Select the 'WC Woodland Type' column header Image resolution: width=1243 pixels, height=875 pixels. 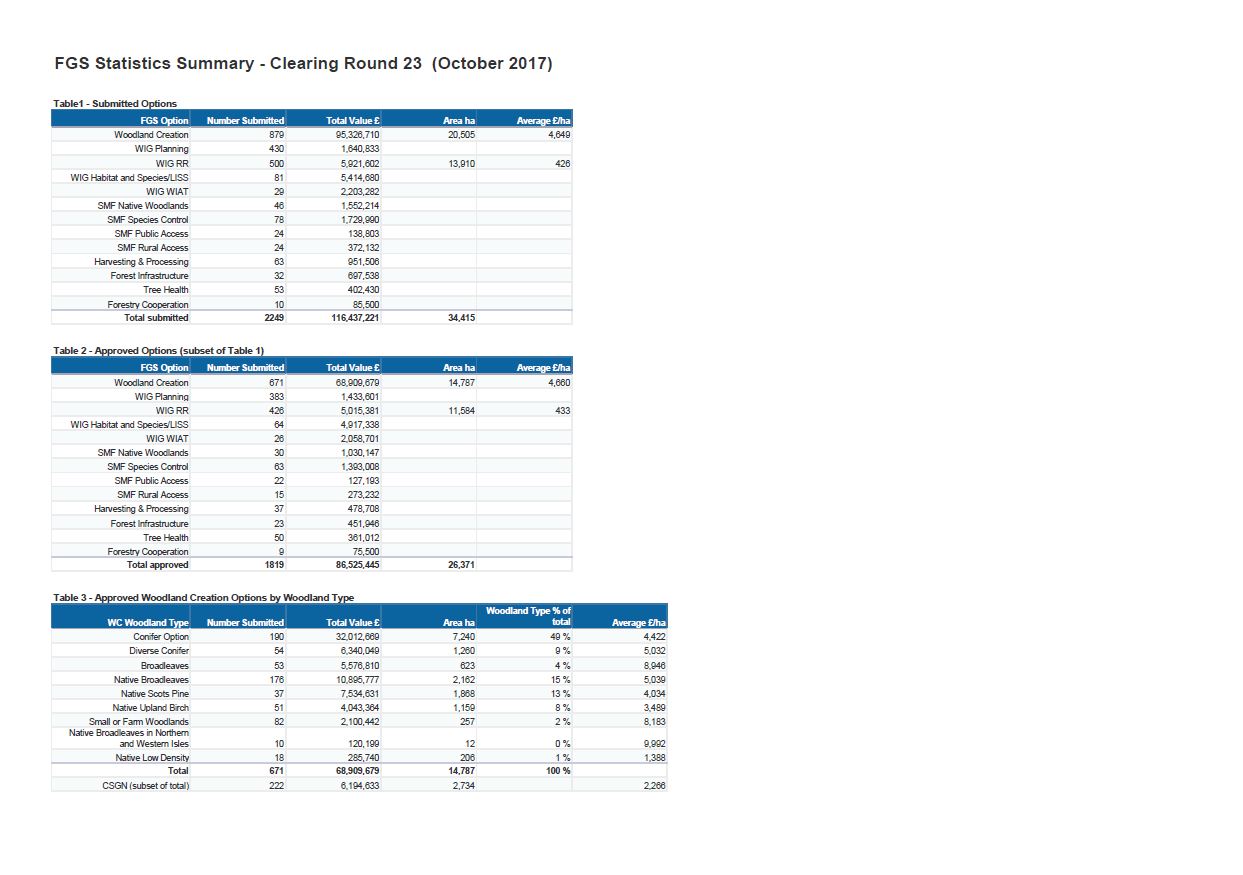coord(148,622)
